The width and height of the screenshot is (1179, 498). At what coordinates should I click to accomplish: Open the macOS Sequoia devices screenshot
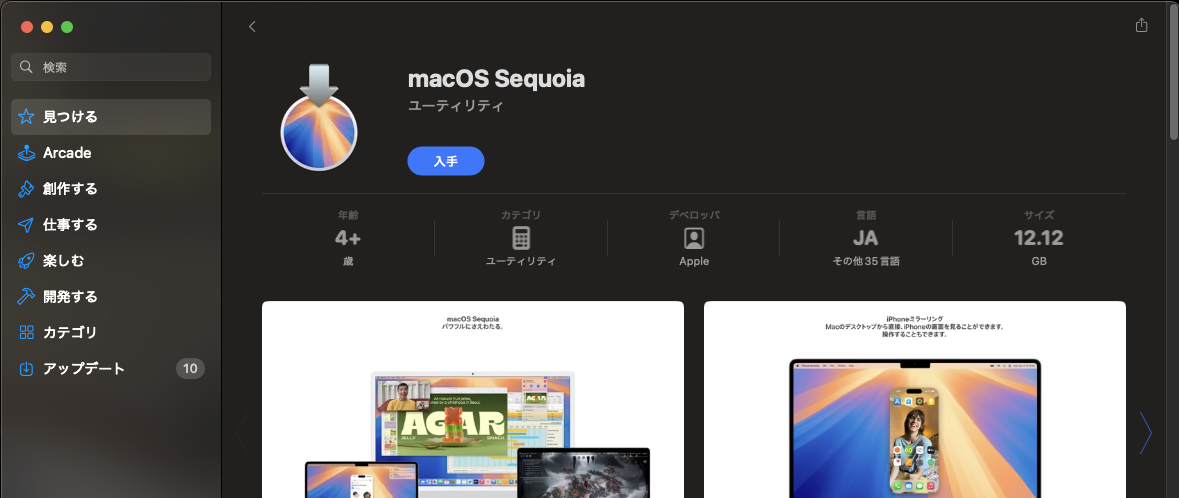473,399
